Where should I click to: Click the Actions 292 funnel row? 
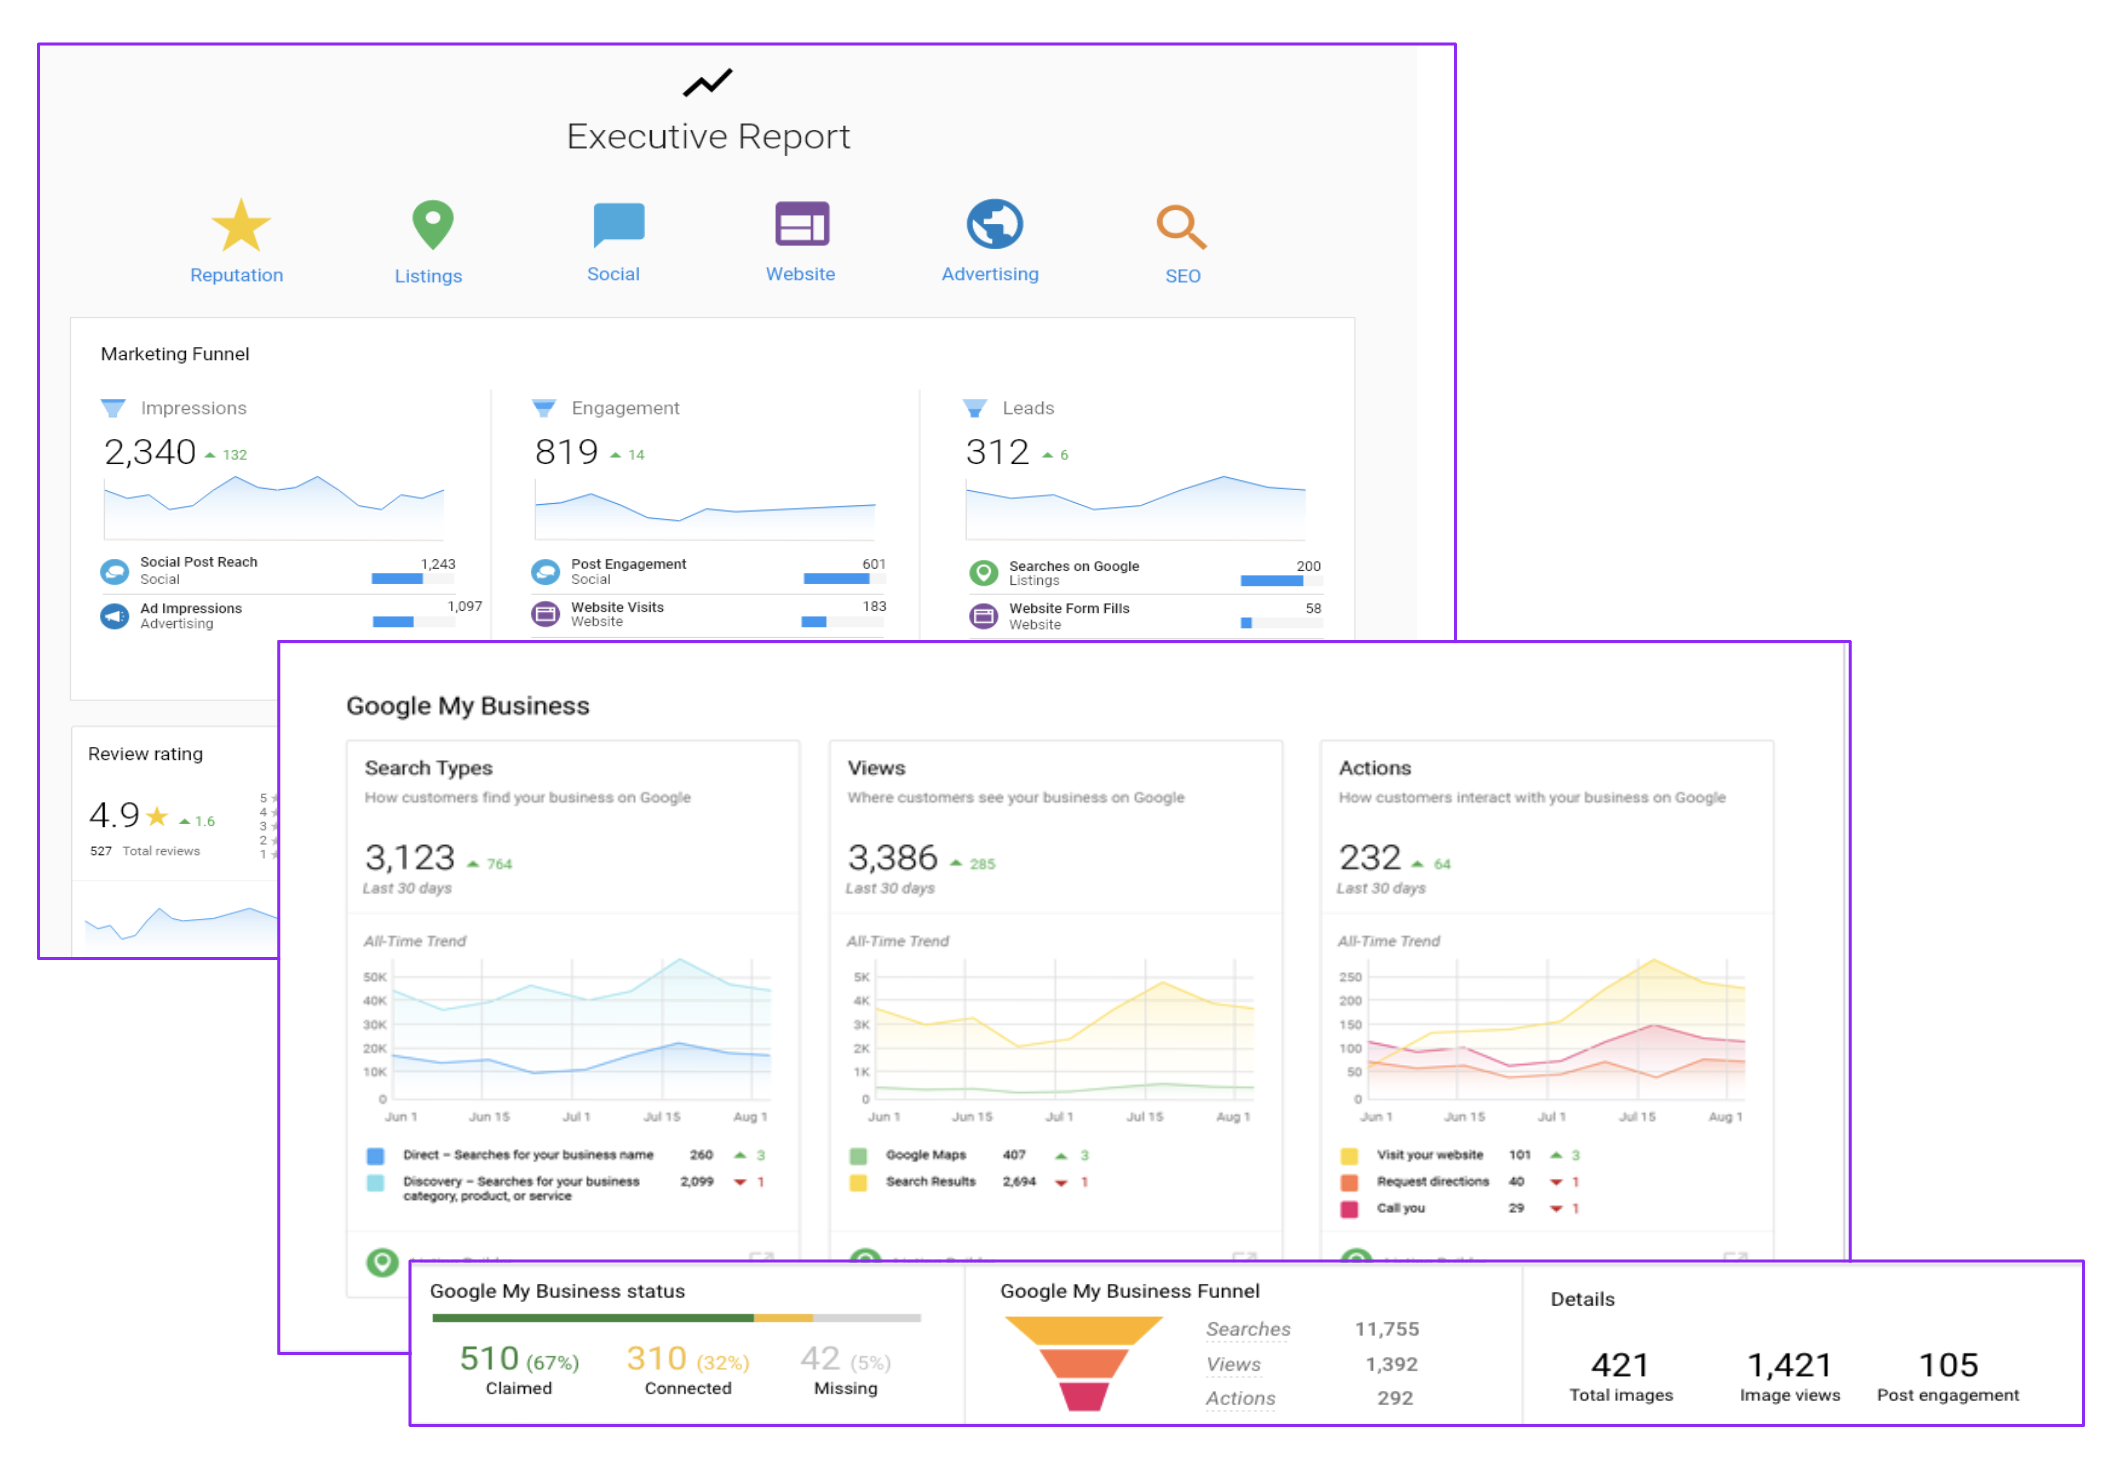tap(1312, 1398)
